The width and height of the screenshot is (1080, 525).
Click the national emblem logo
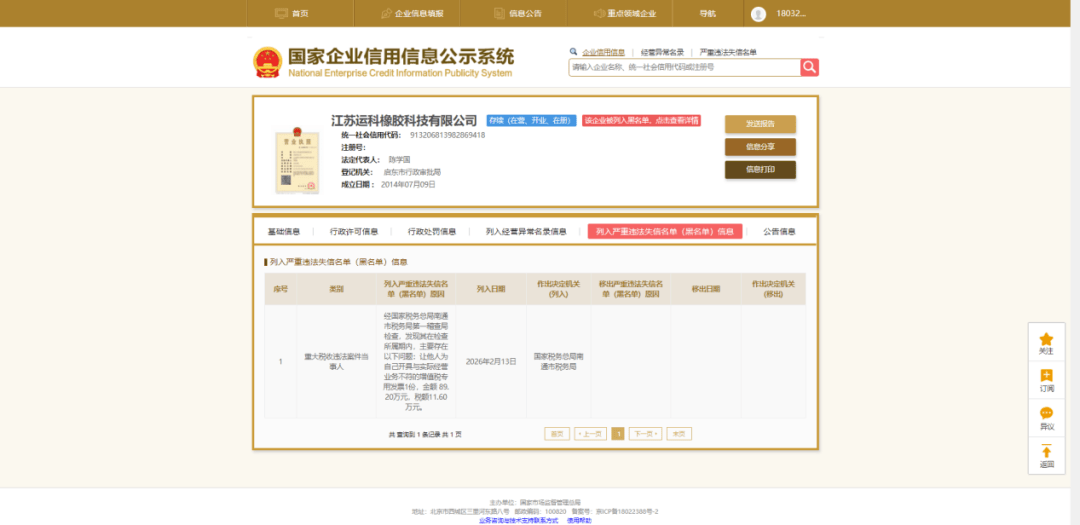point(267,61)
